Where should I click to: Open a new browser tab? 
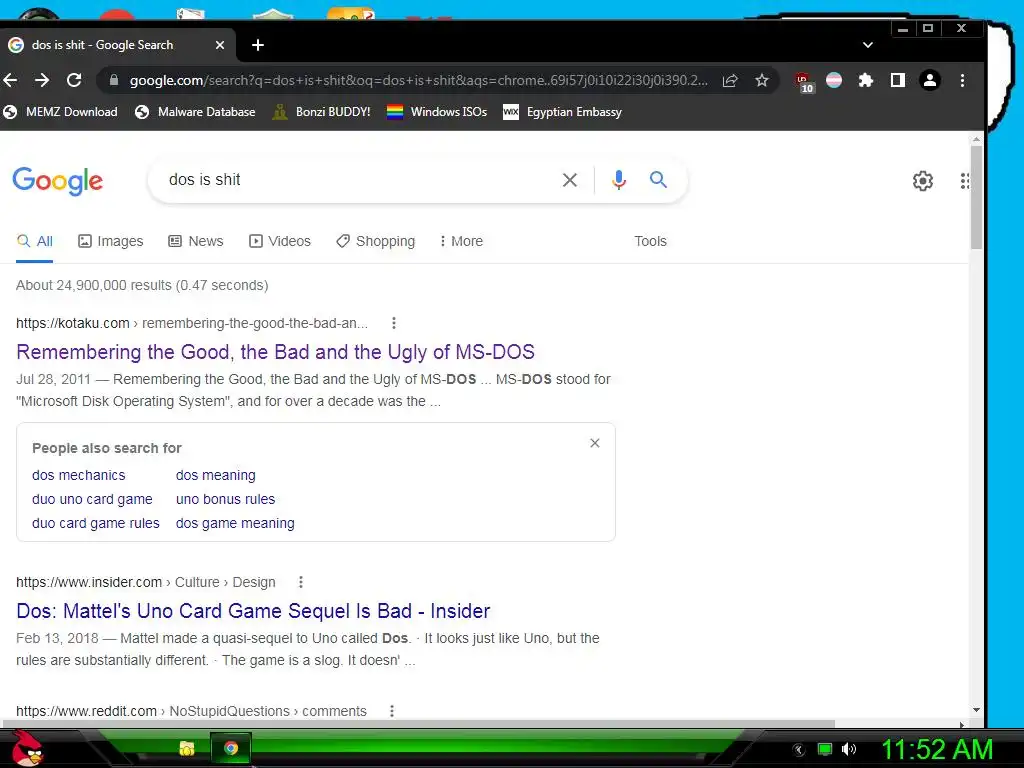(x=258, y=45)
